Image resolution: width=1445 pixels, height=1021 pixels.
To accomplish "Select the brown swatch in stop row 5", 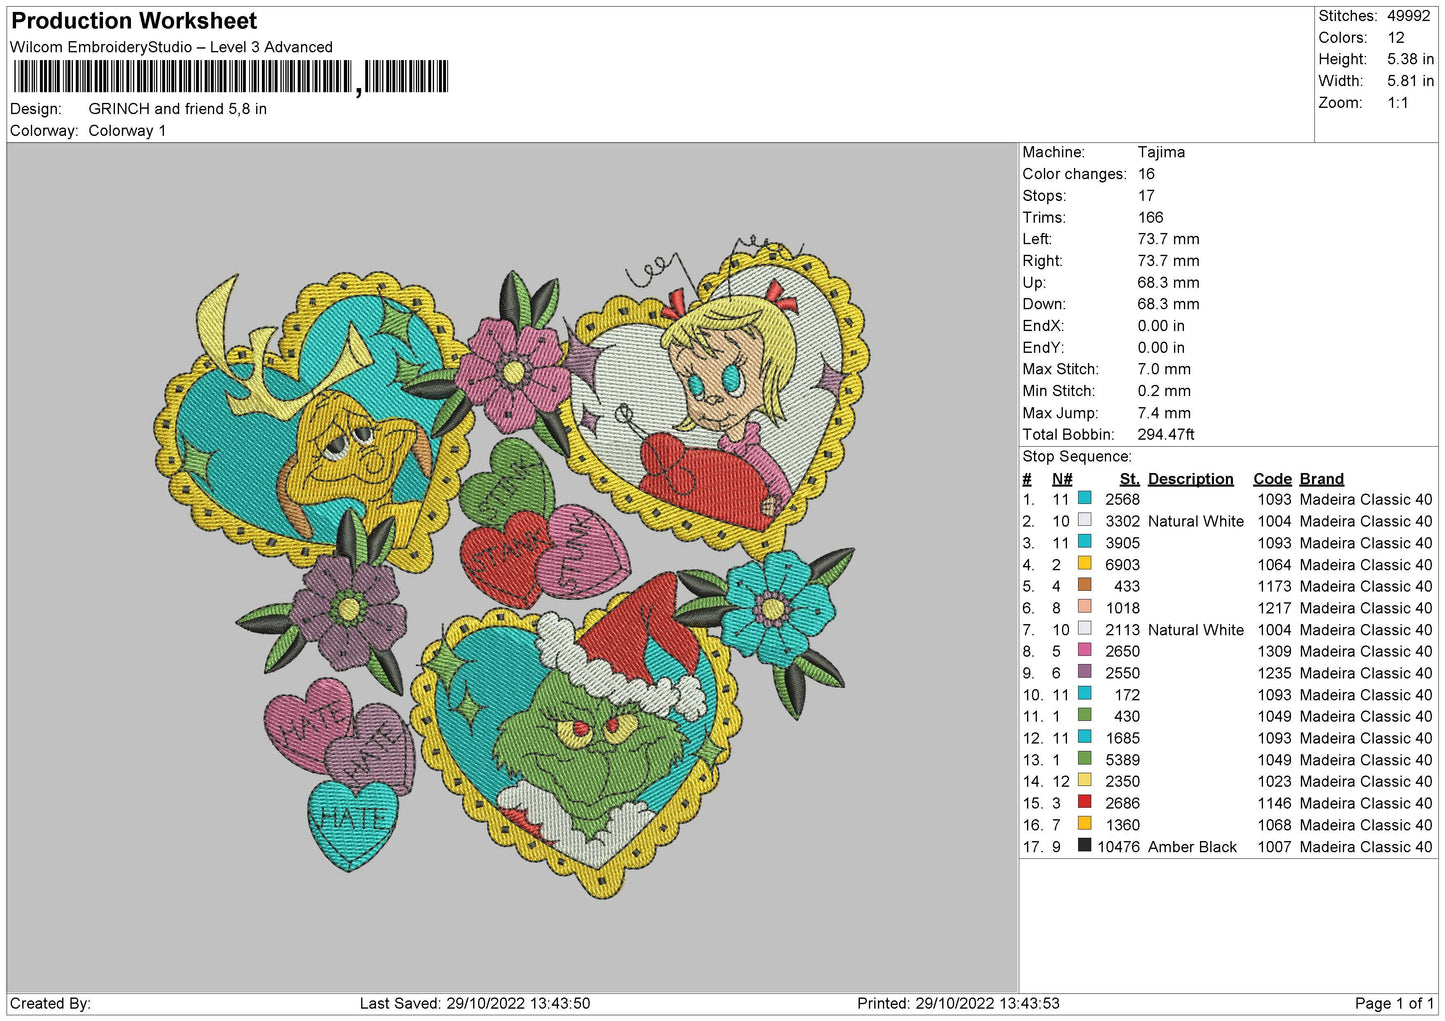I will click(1084, 586).
